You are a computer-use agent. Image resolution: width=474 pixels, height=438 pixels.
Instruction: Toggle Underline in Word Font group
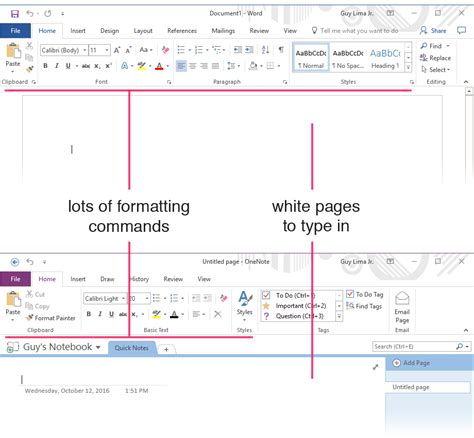coord(68,66)
